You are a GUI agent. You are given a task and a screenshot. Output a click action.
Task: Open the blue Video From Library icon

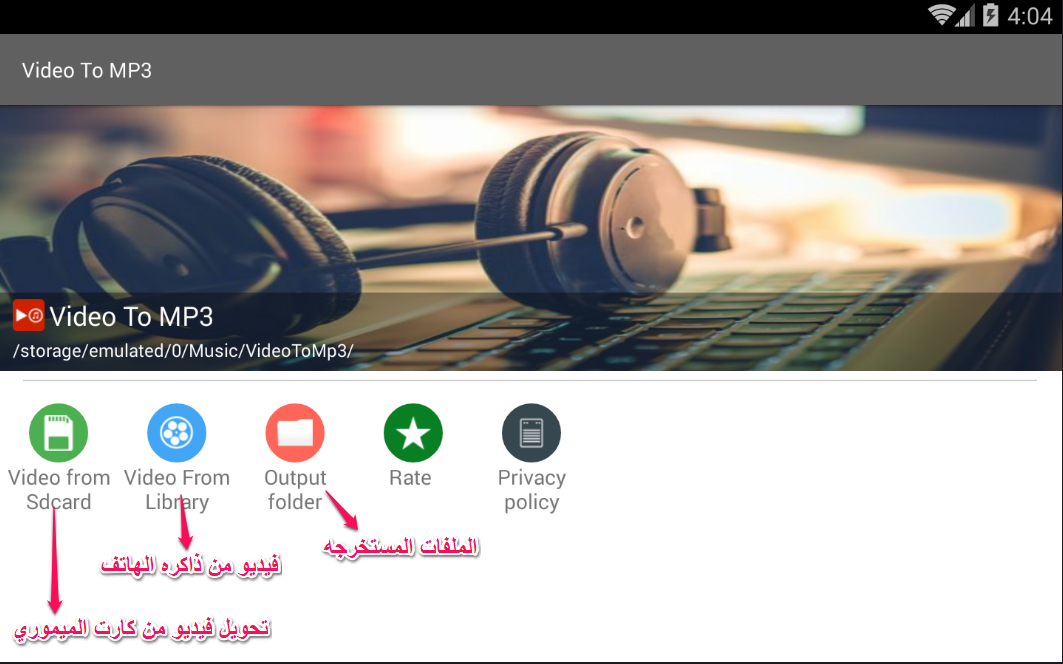click(177, 433)
